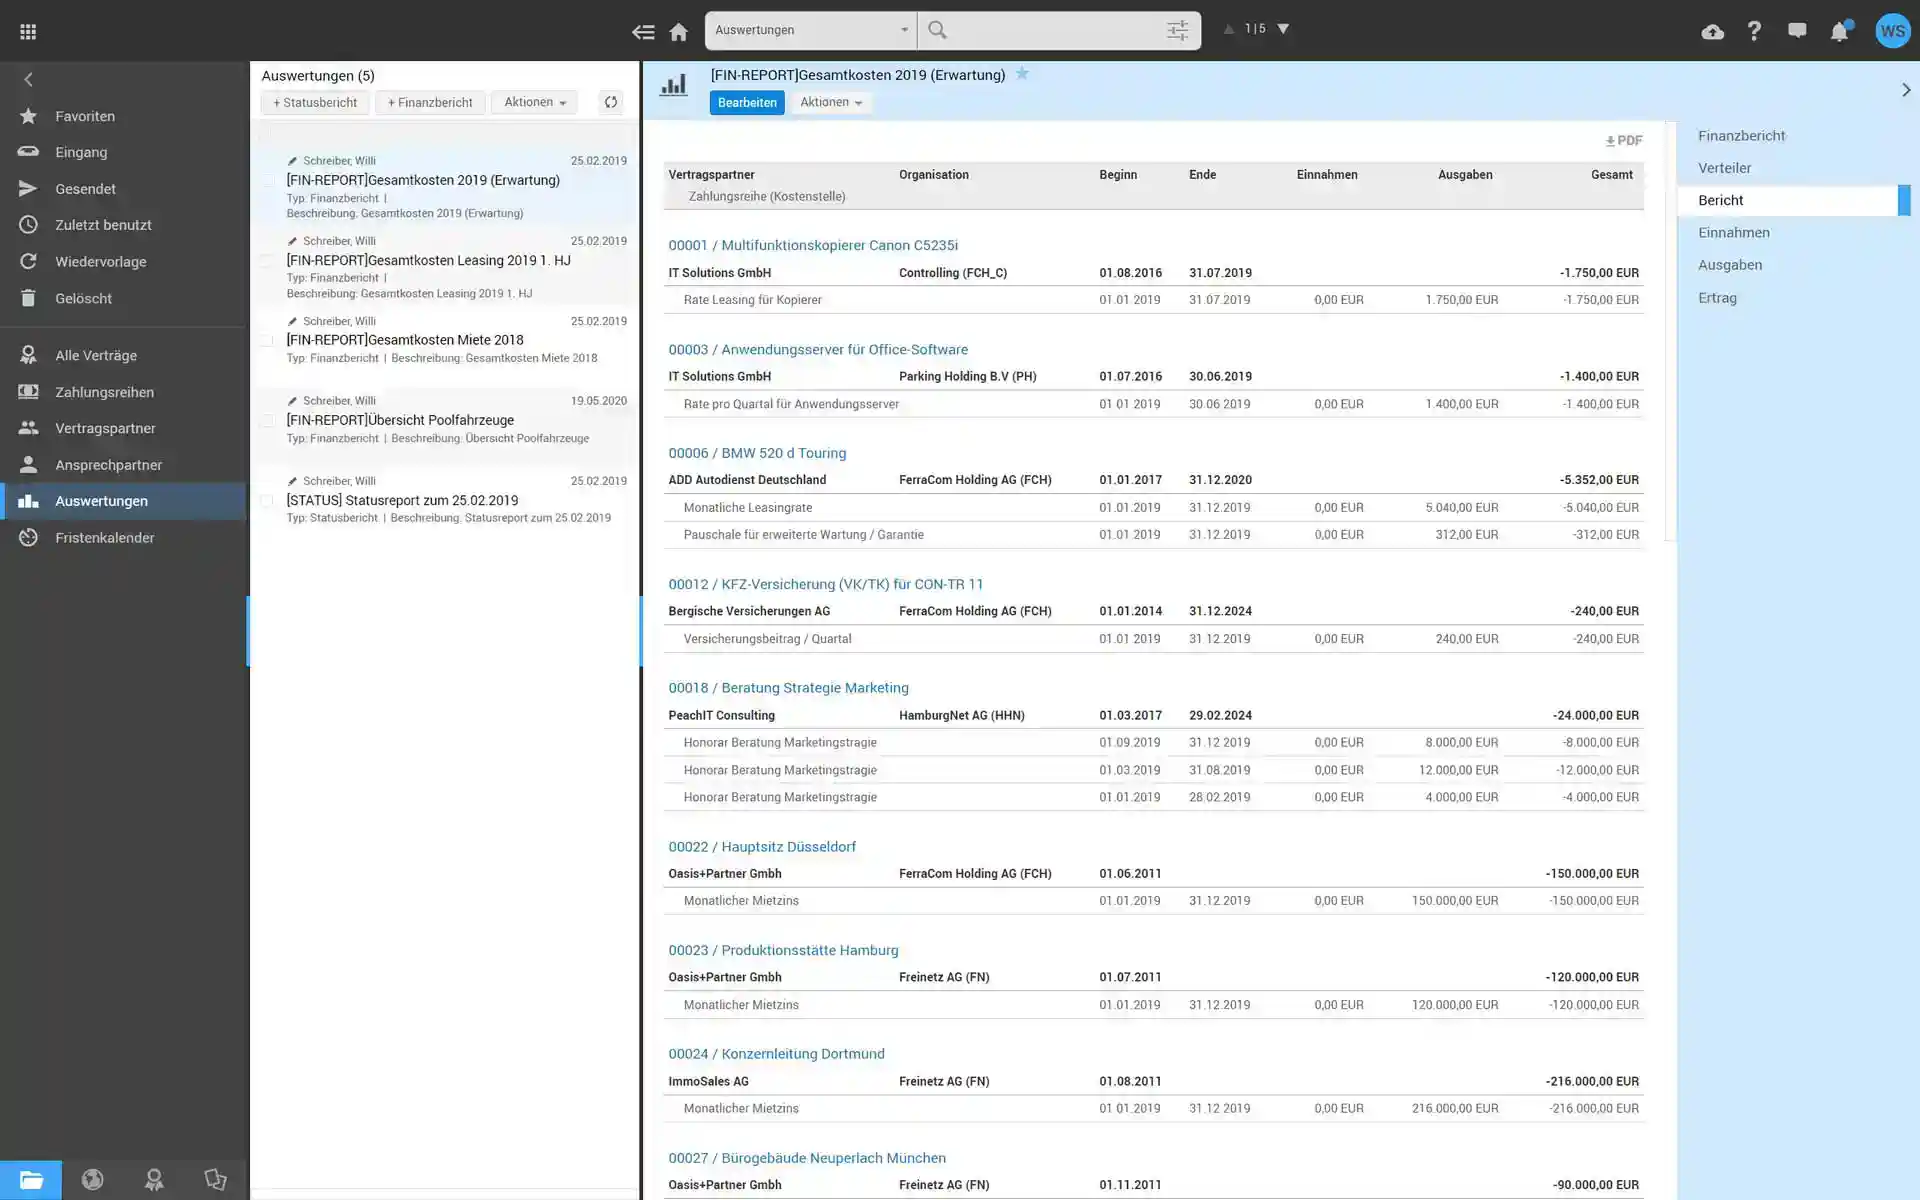Open the chat messages icon
1920x1200 pixels.
[x=1797, y=31]
